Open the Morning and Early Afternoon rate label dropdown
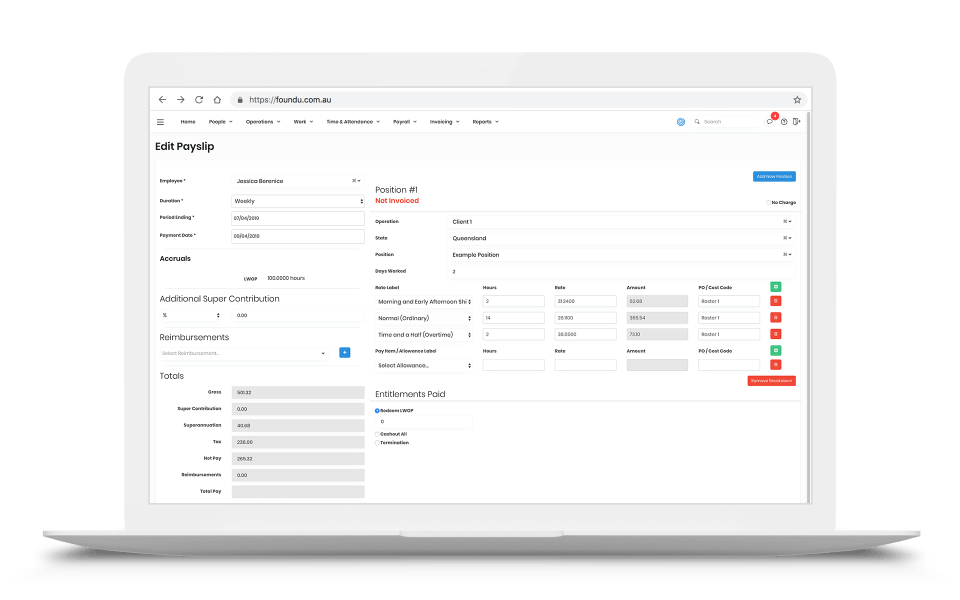The height and width of the screenshot is (600, 960). tap(424, 301)
